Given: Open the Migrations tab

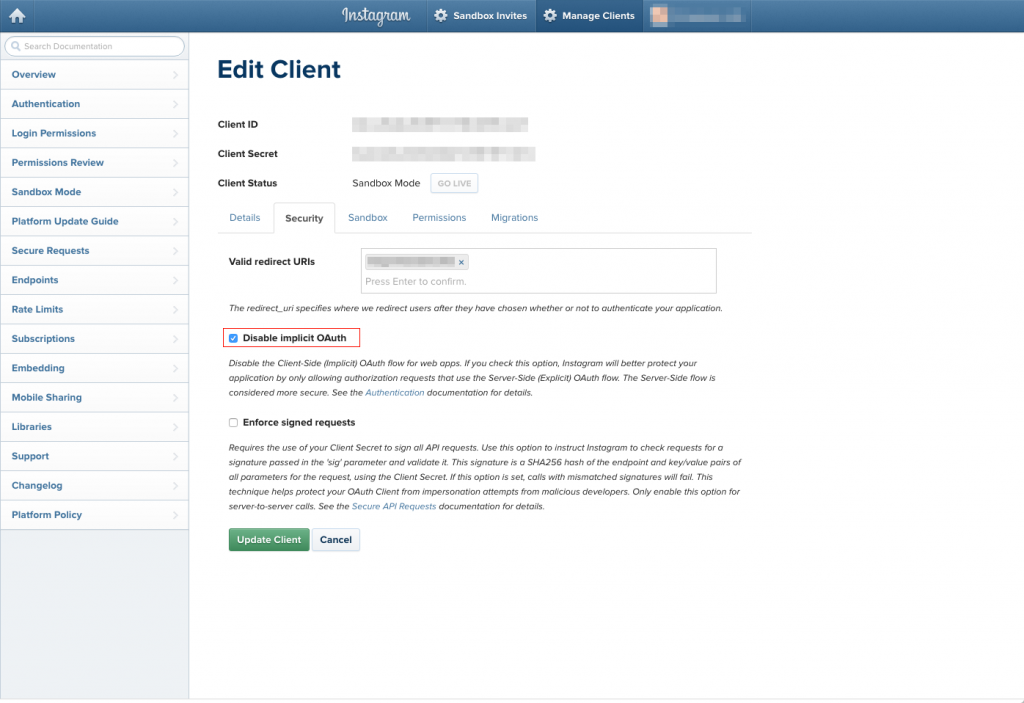Looking at the screenshot, I should (x=514, y=217).
